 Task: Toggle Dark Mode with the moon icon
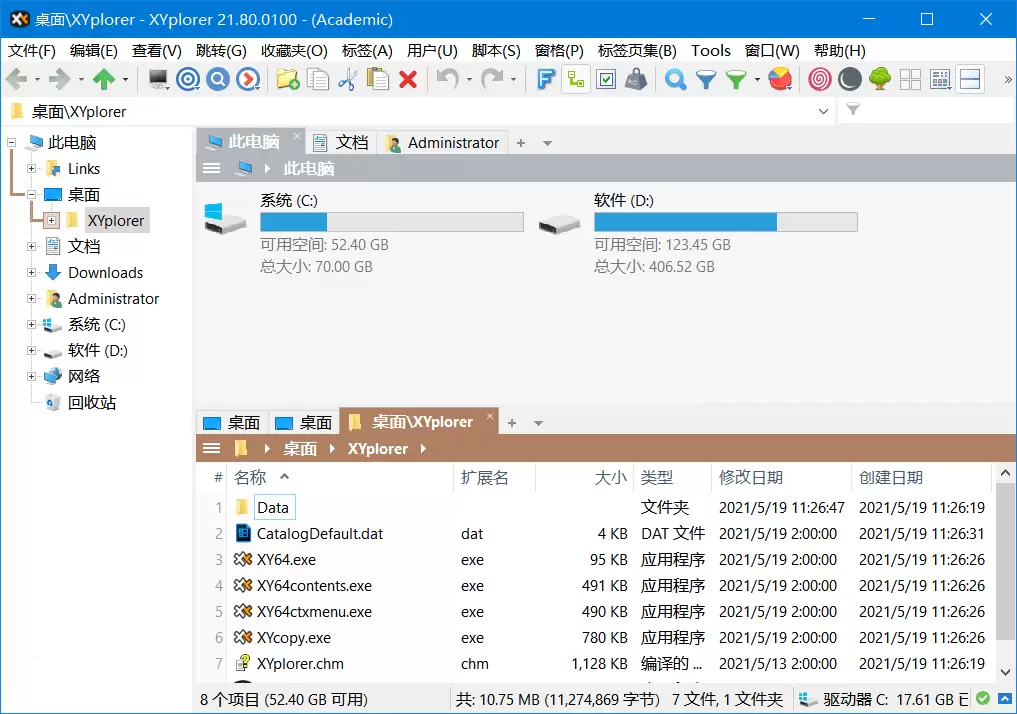point(849,78)
